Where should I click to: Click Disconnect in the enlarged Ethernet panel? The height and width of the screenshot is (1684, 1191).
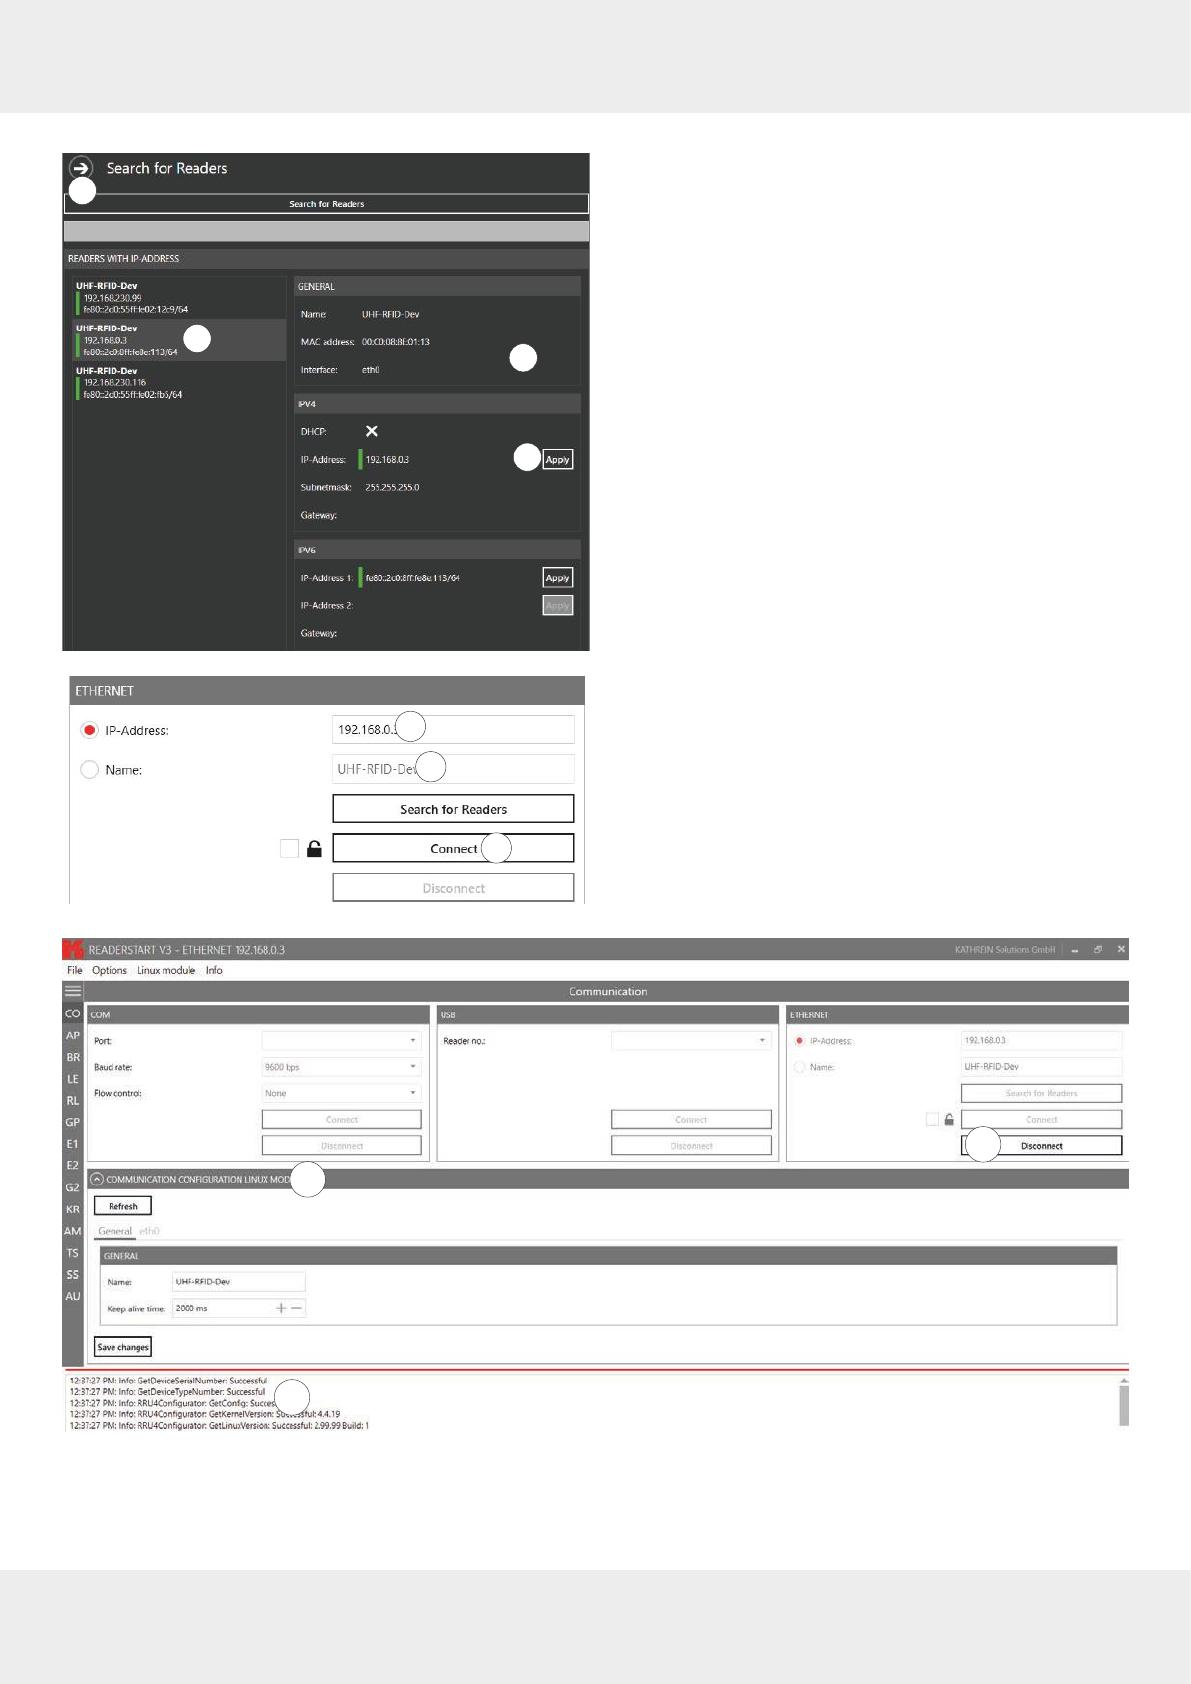click(x=453, y=888)
